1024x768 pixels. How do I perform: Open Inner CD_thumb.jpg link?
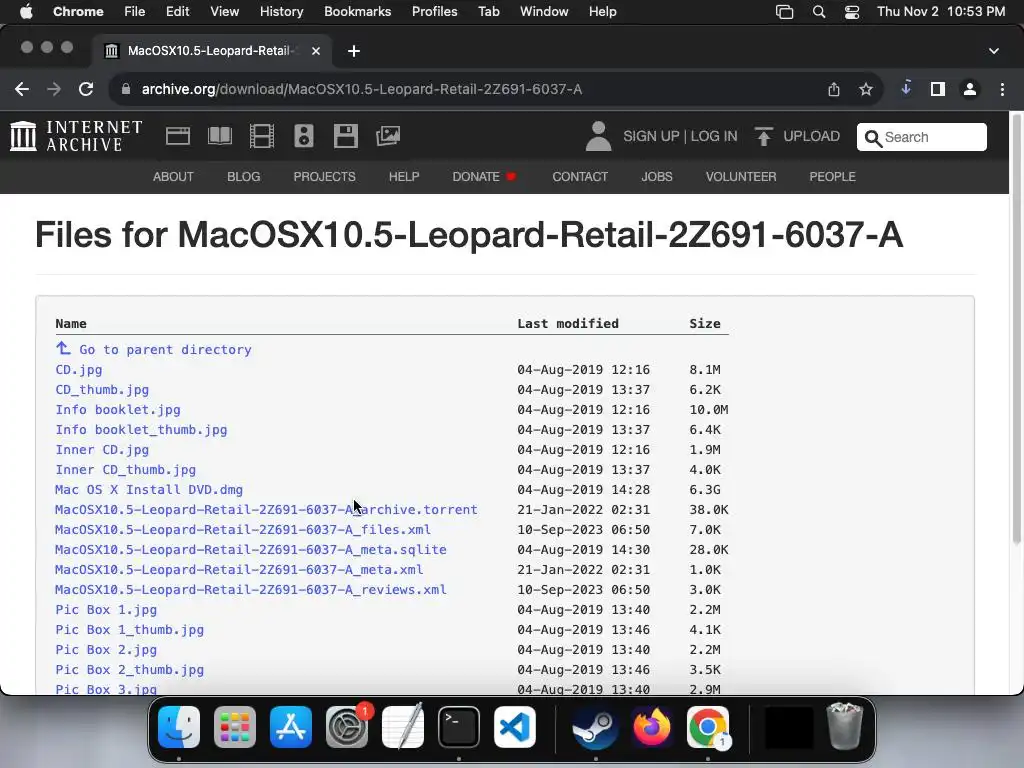point(125,470)
